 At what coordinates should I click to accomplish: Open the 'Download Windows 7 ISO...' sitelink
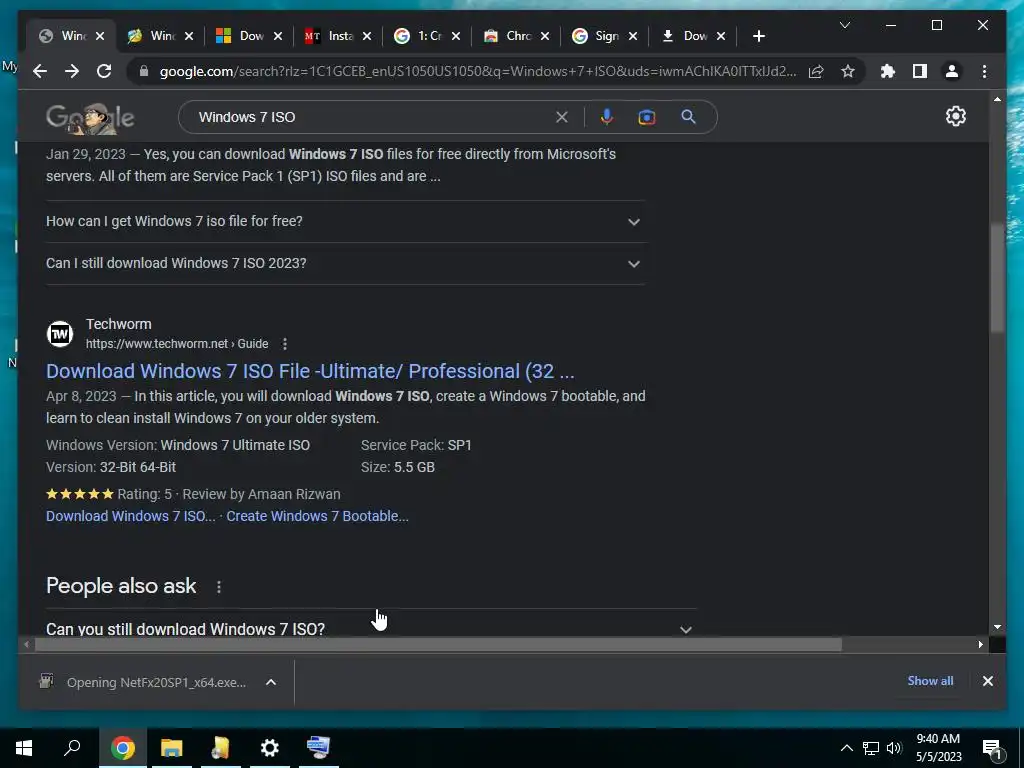131,516
